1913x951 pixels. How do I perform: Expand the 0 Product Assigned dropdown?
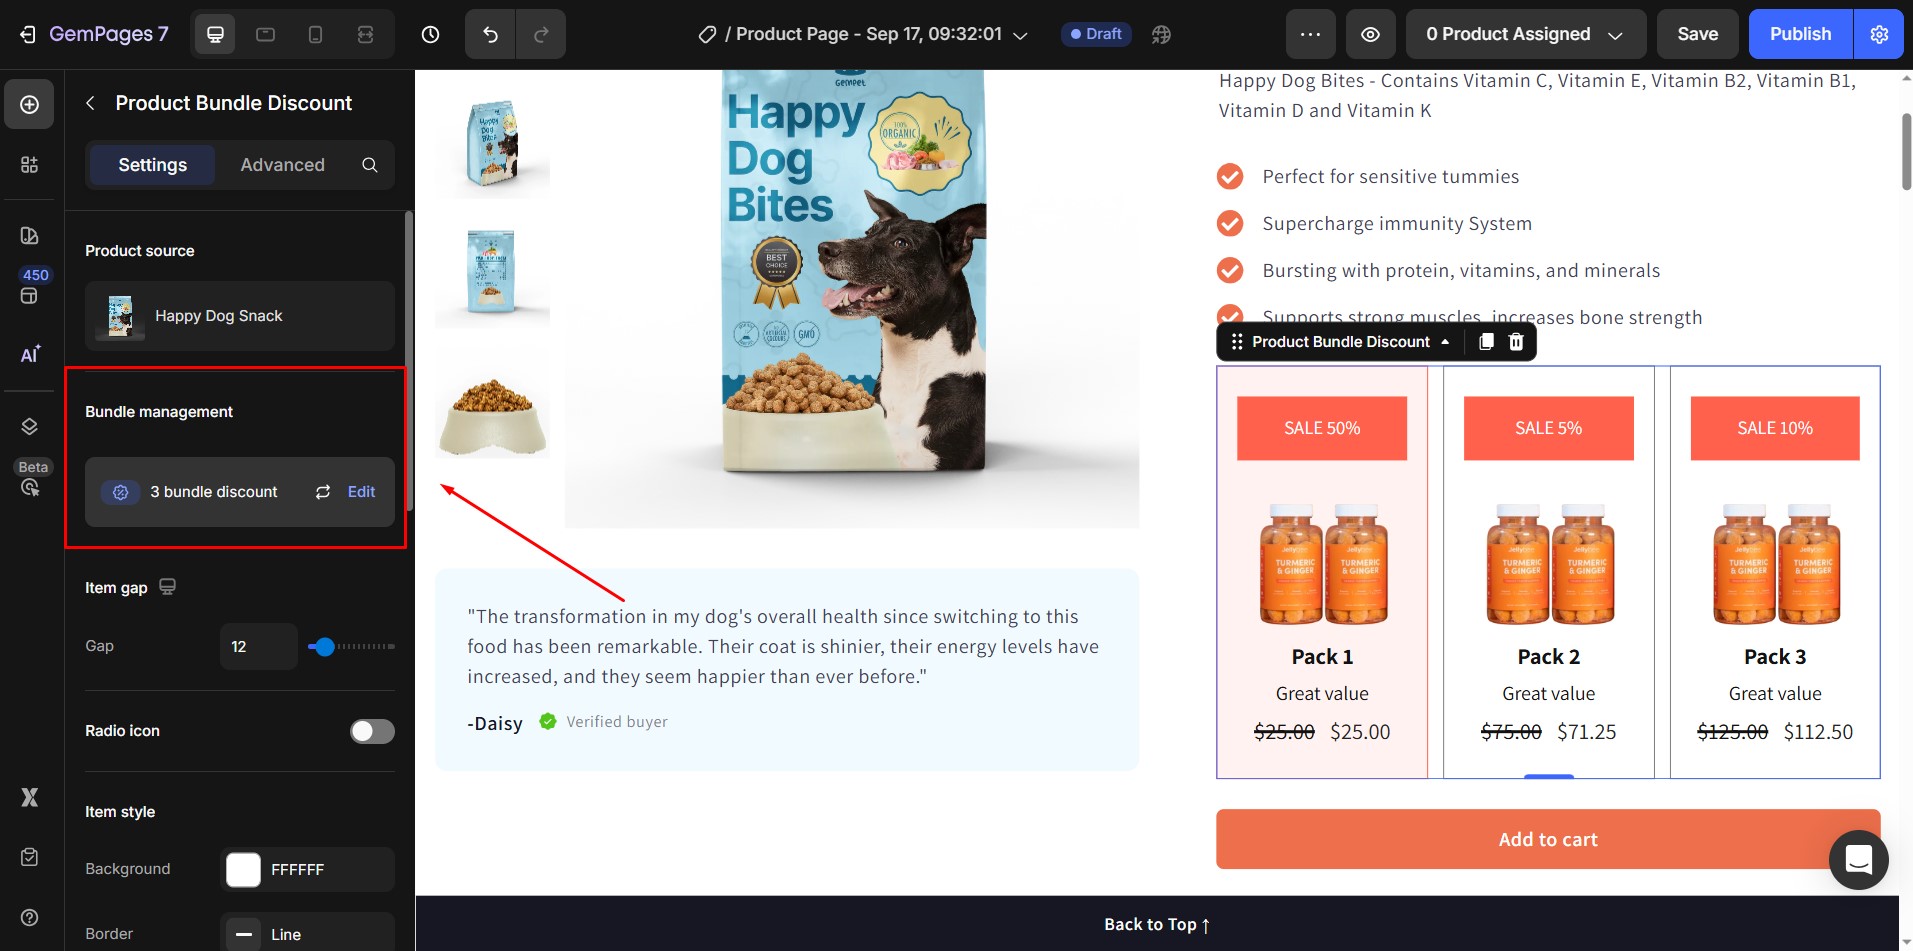(1525, 34)
